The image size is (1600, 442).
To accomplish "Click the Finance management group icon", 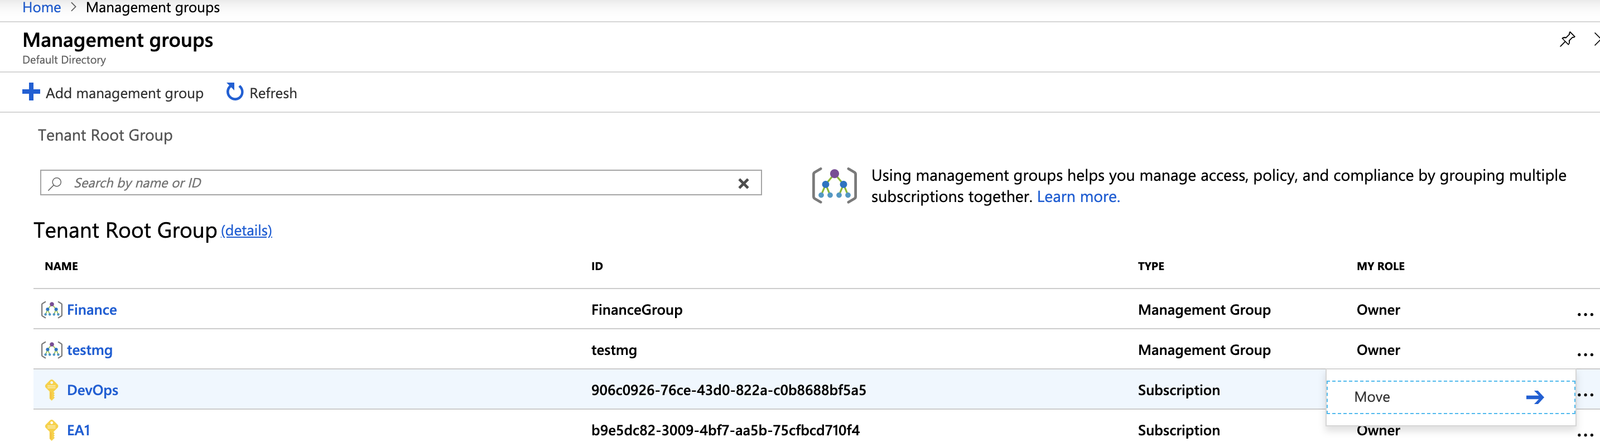I will coord(52,310).
